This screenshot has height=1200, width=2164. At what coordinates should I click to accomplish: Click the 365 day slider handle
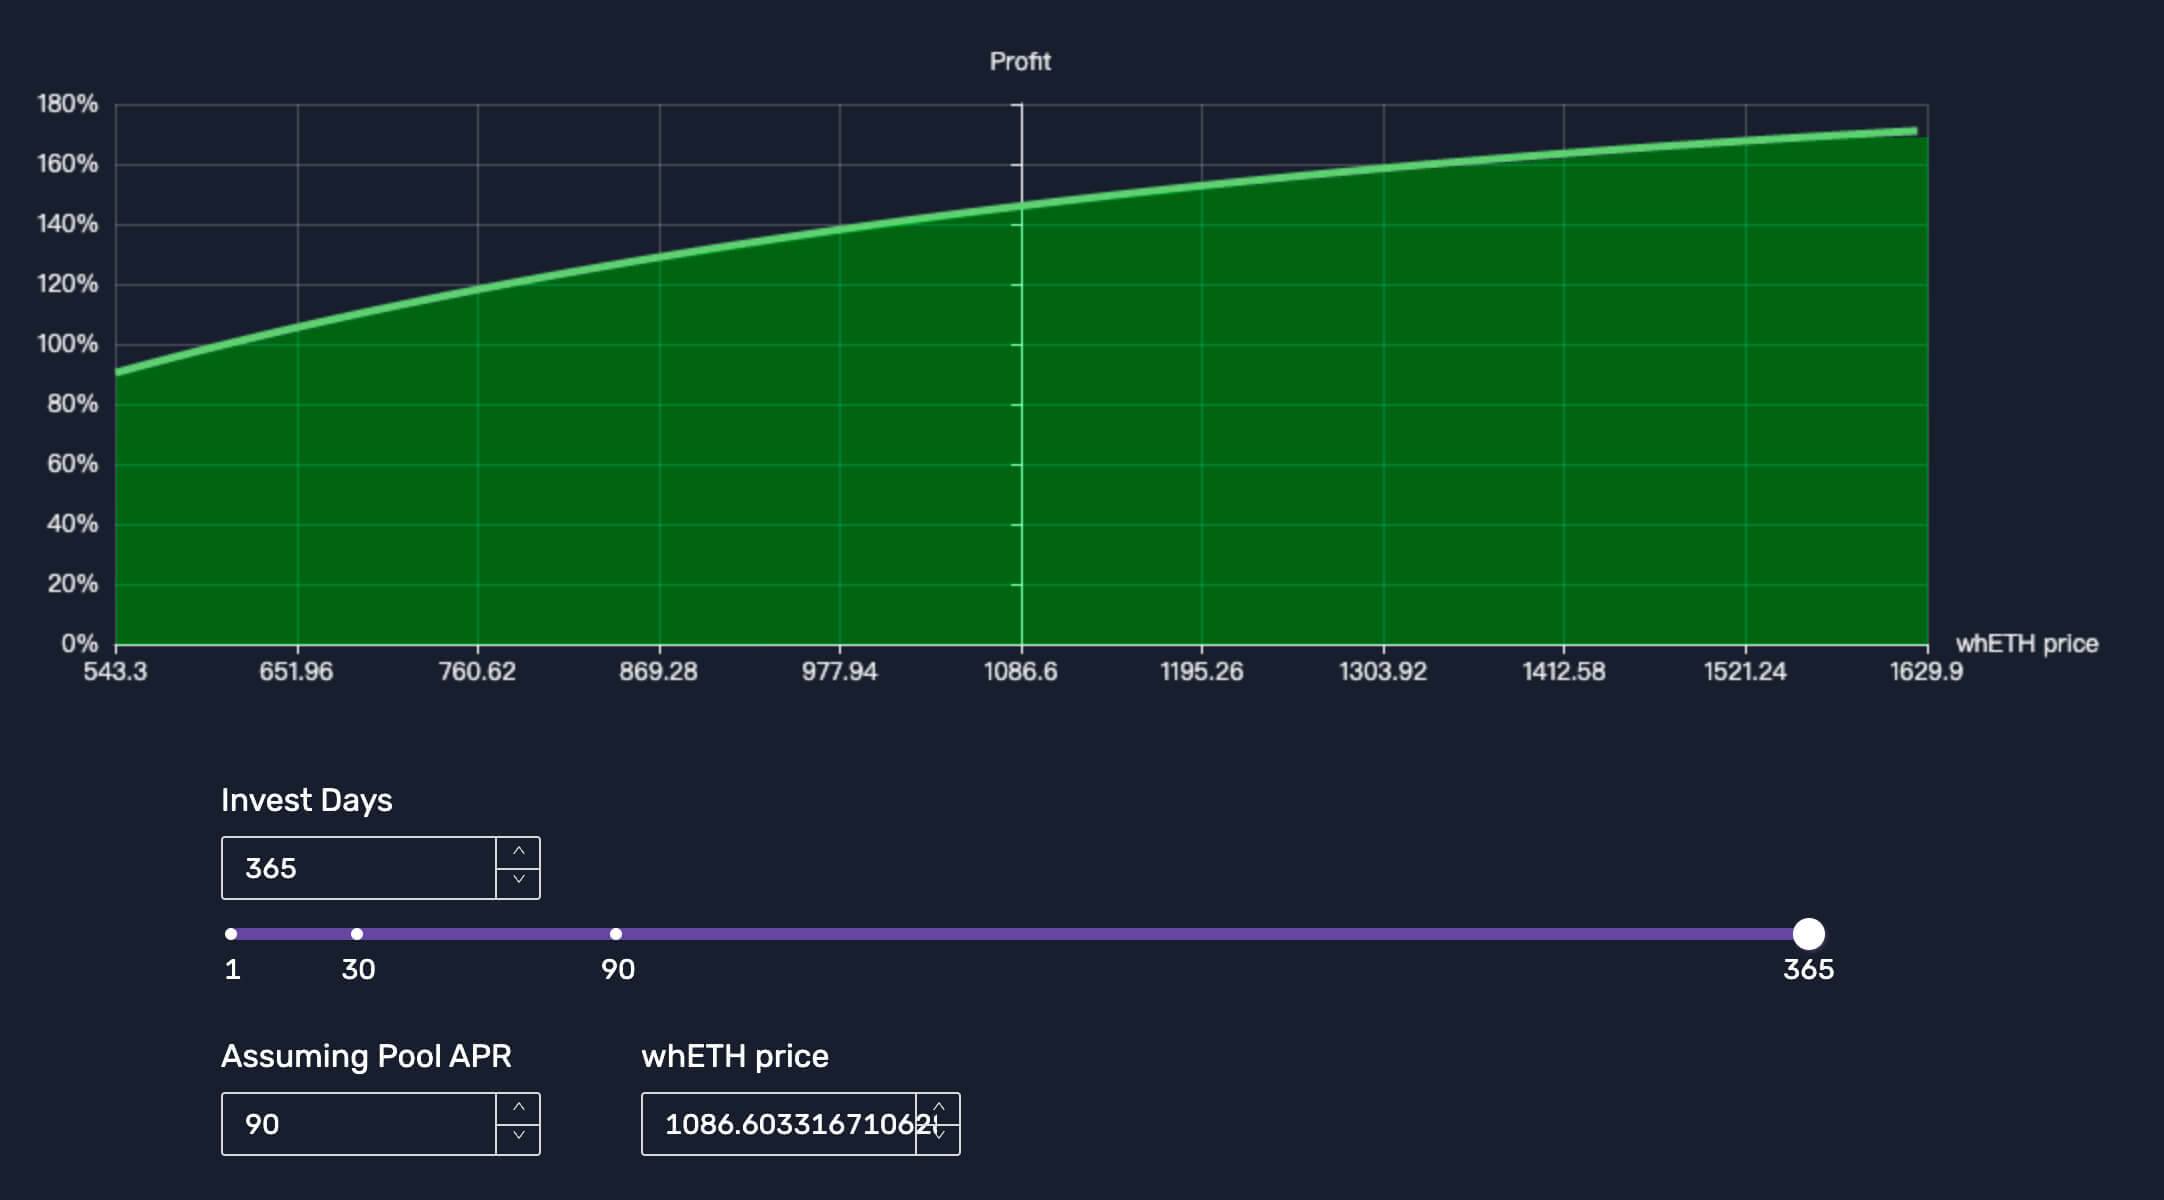(1809, 934)
